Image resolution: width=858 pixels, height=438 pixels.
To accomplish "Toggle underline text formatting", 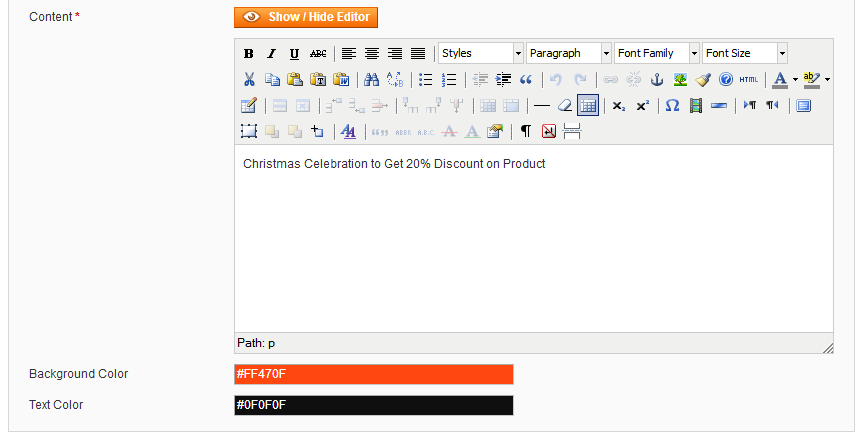I will click(x=294, y=54).
